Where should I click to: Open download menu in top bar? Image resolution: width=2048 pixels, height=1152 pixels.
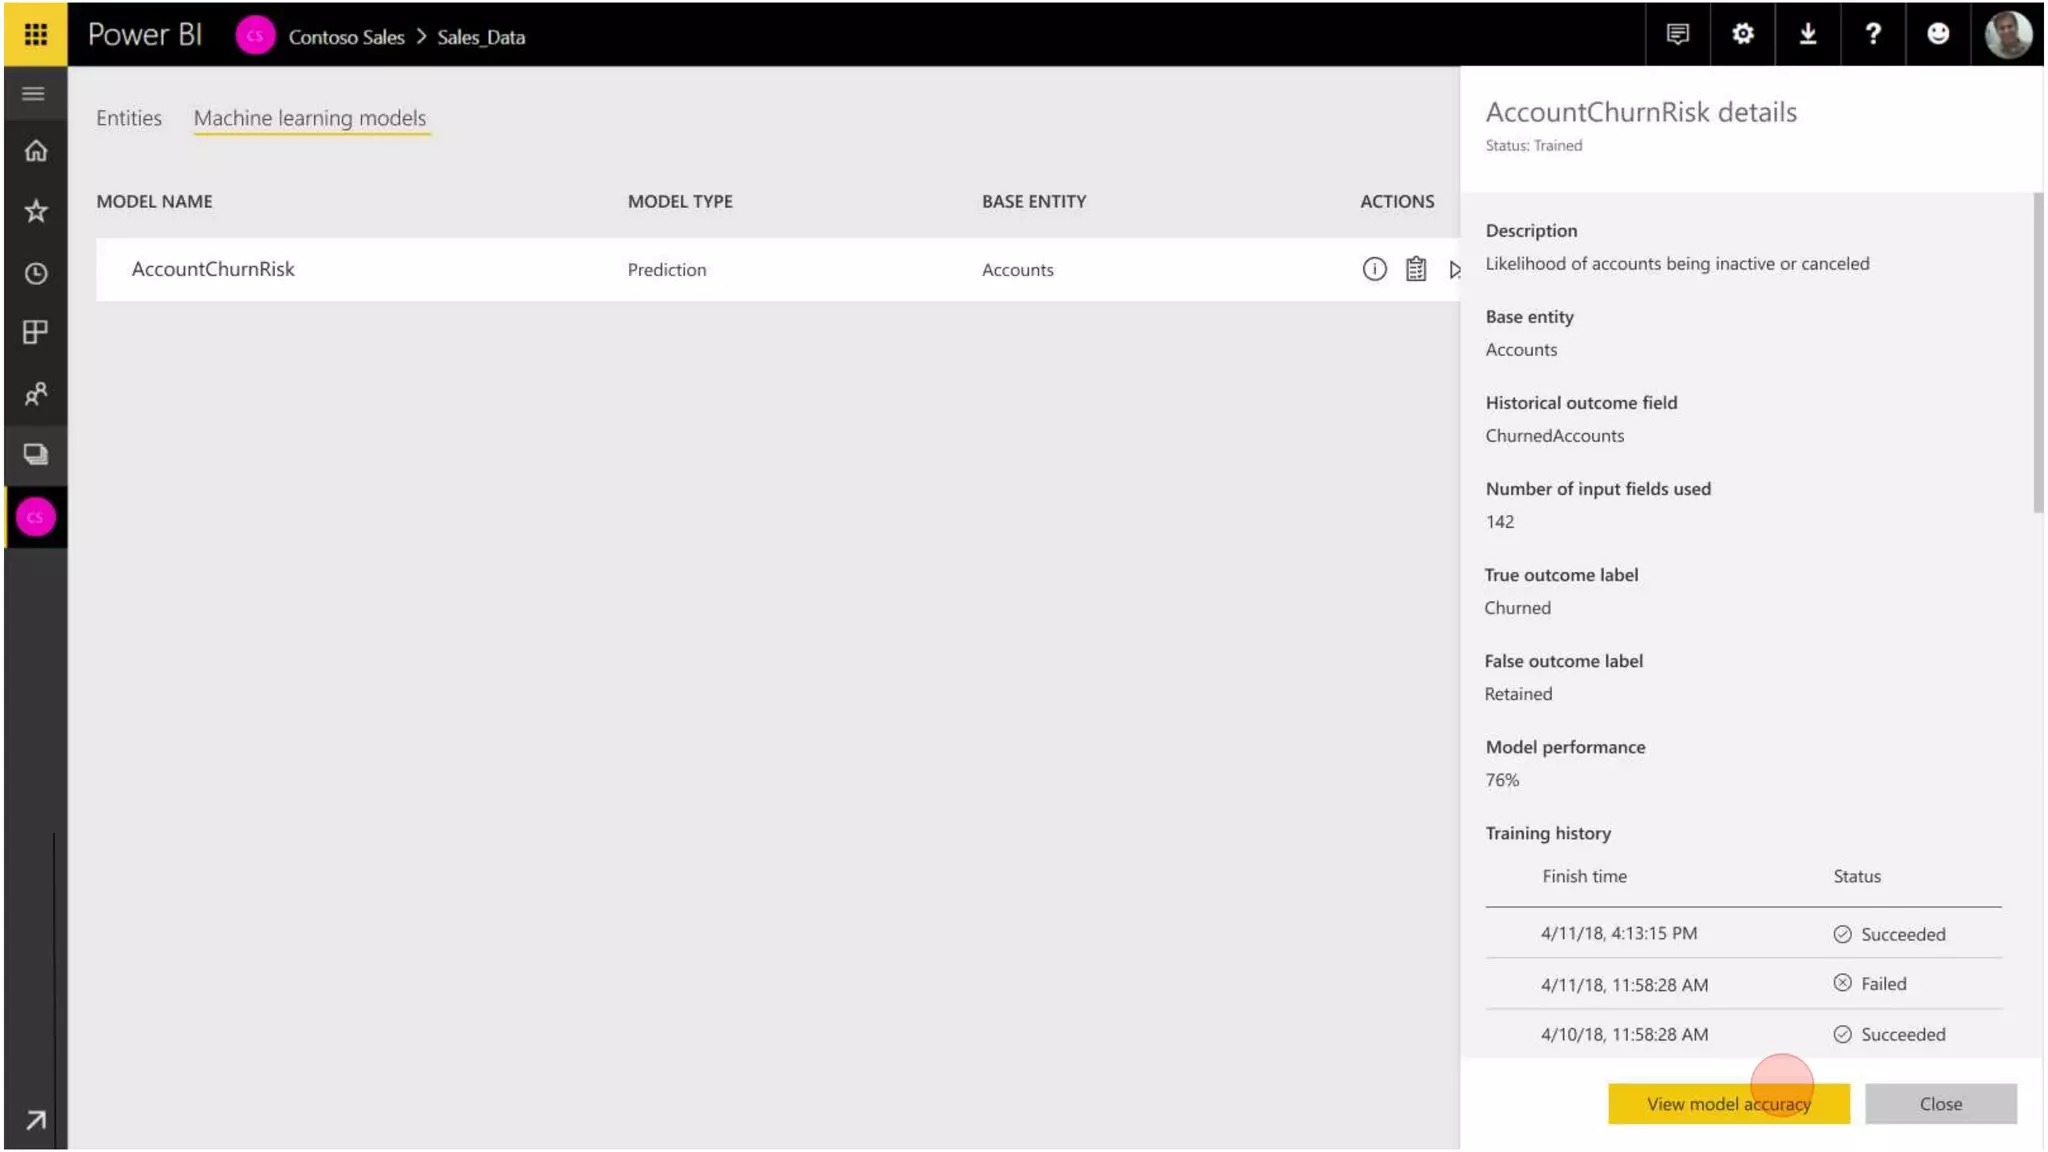[x=1807, y=34]
